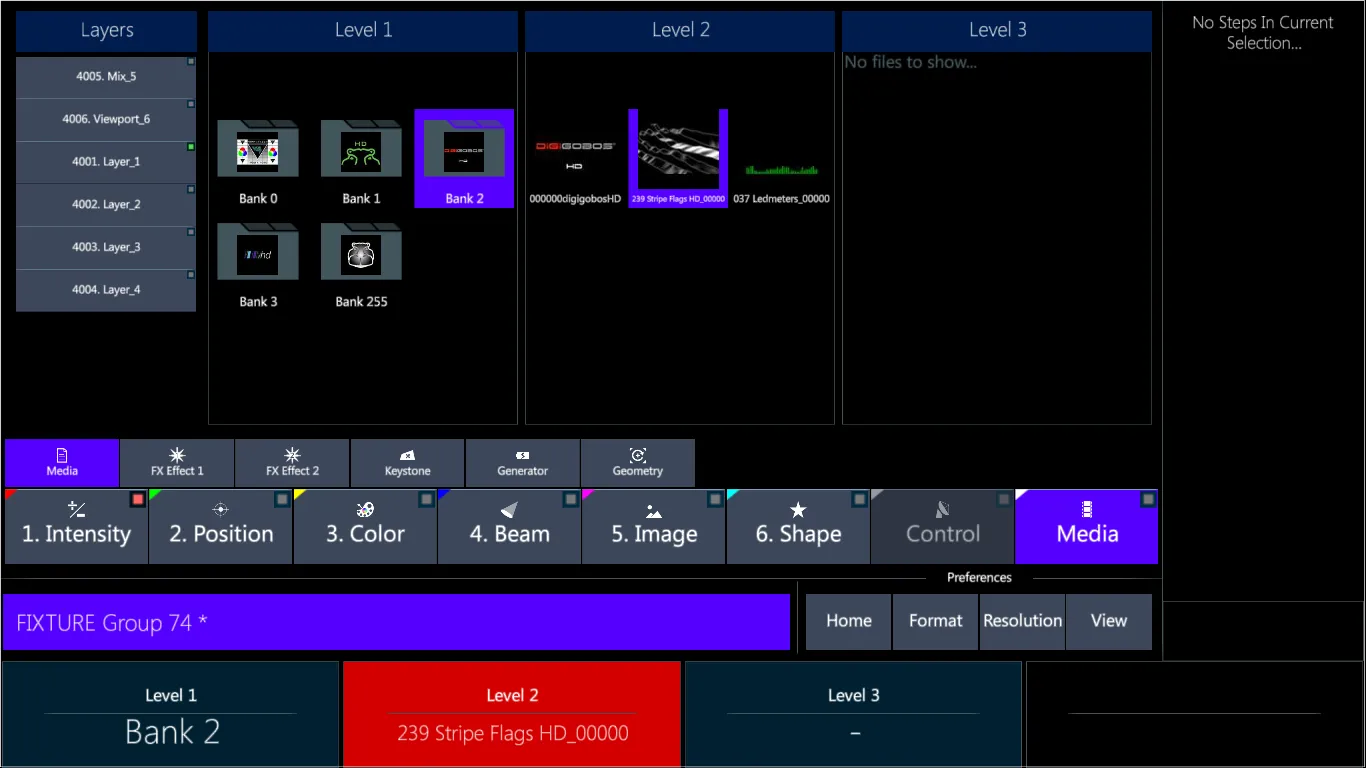Select layer 4002. Layer_2
The height and width of the screenshot is (768, 1366).
106,205
